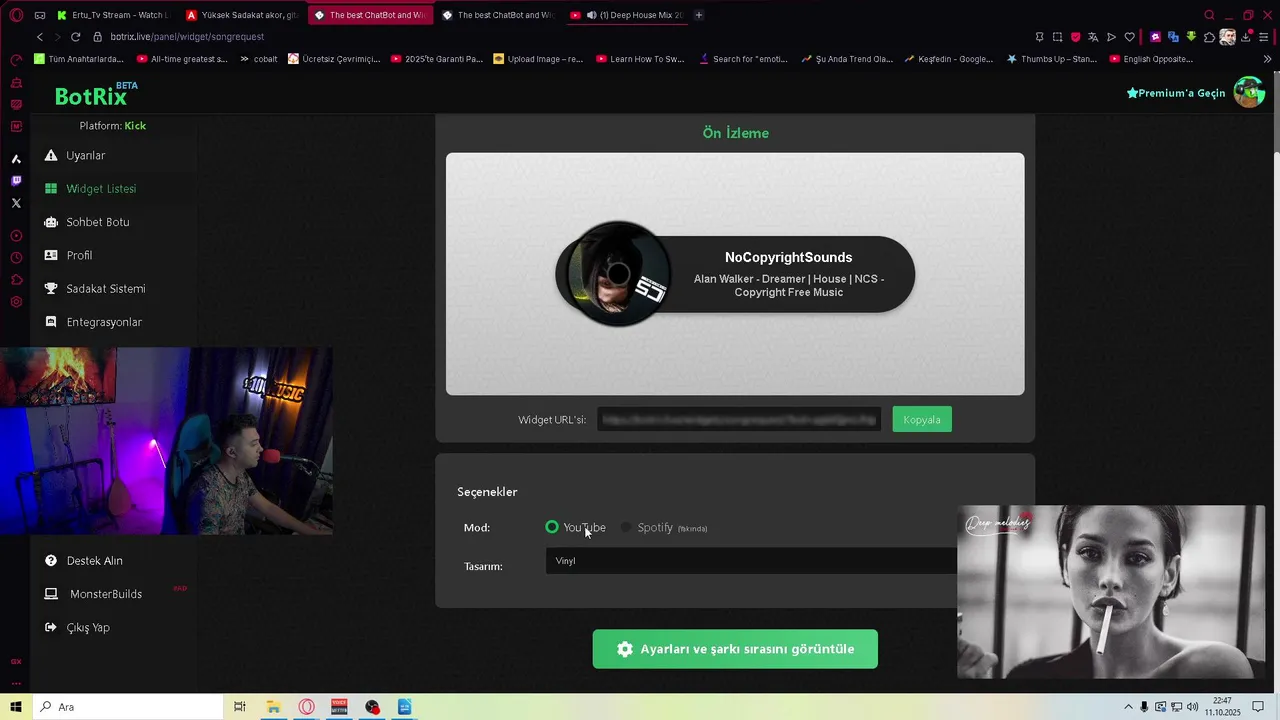Click the speaker volume tray icon
This screenshot has width=1280, height=720.
tap(1192, 707)
